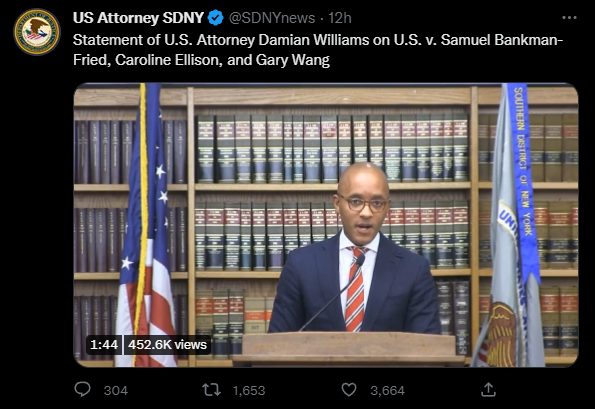Click the 3,664 likes count
595x409 pixels.
coord(387,390)
